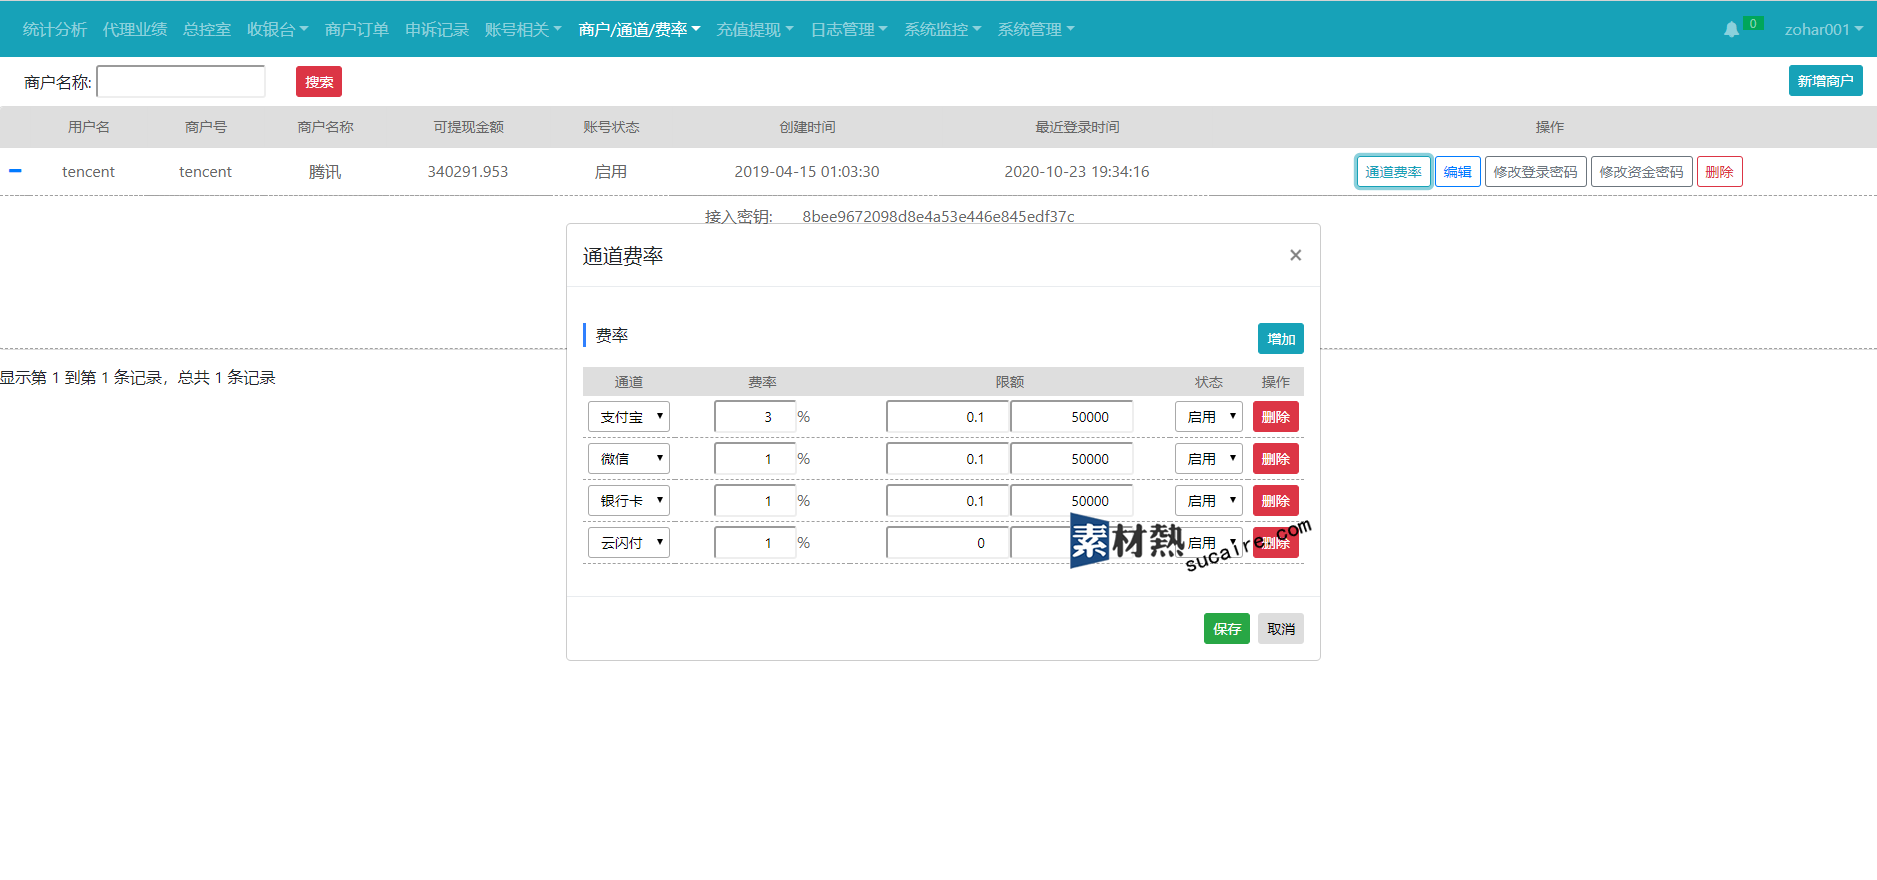Click 取消 in the dialog

[1281, 629]
